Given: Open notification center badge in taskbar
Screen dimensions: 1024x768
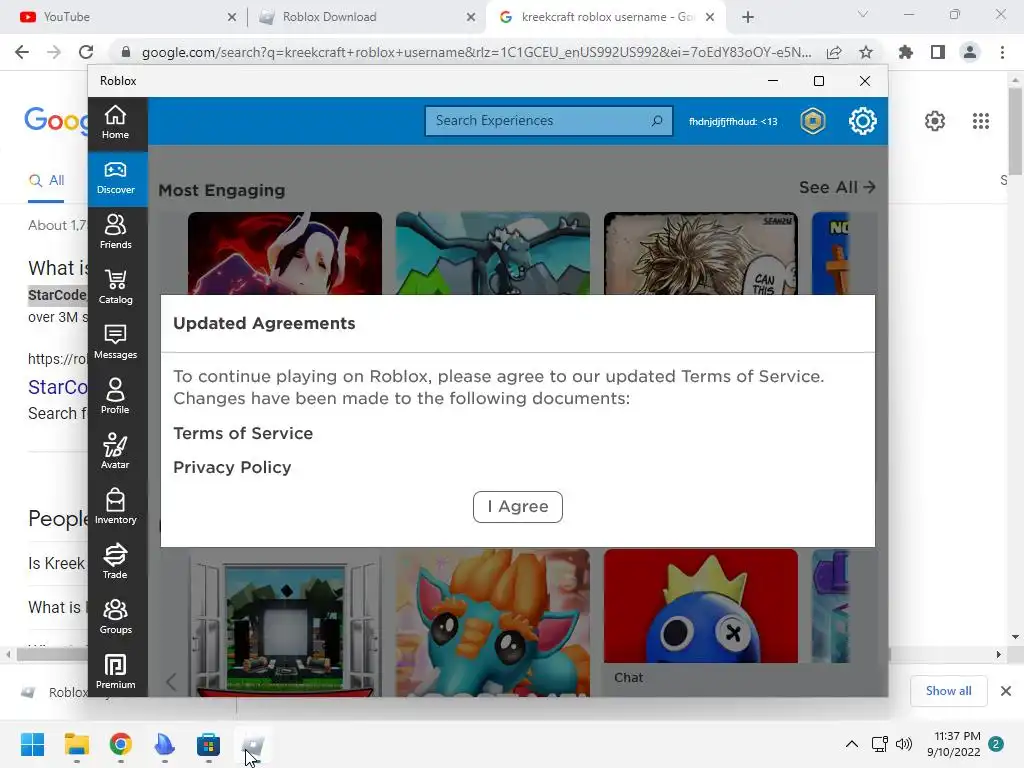Looking at the screenshot, I should 996,744.
